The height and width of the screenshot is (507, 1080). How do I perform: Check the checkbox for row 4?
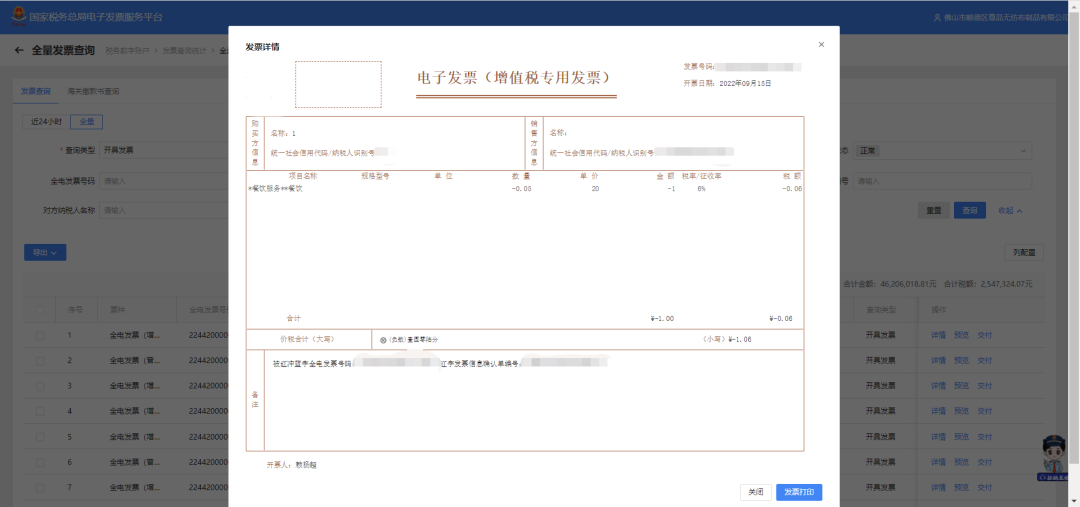(41, 411)
